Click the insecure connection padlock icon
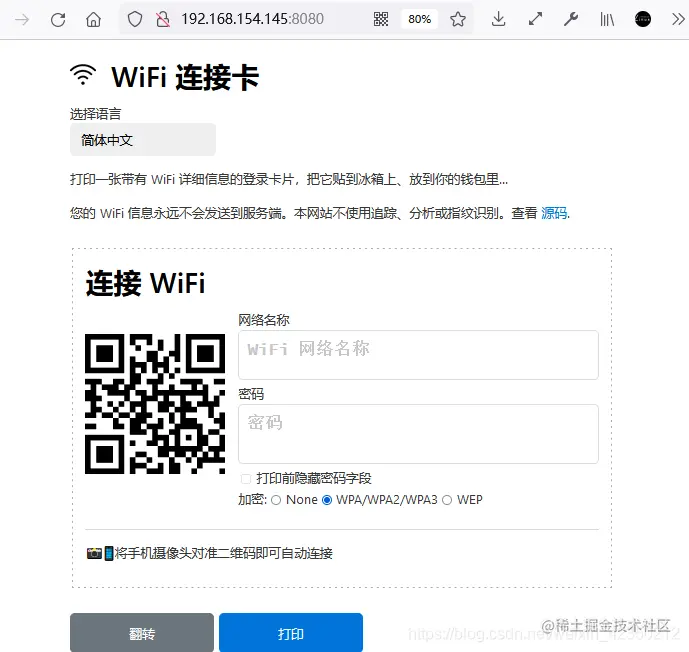This screenshot has width=689, height=652. (x=163, y=19)
